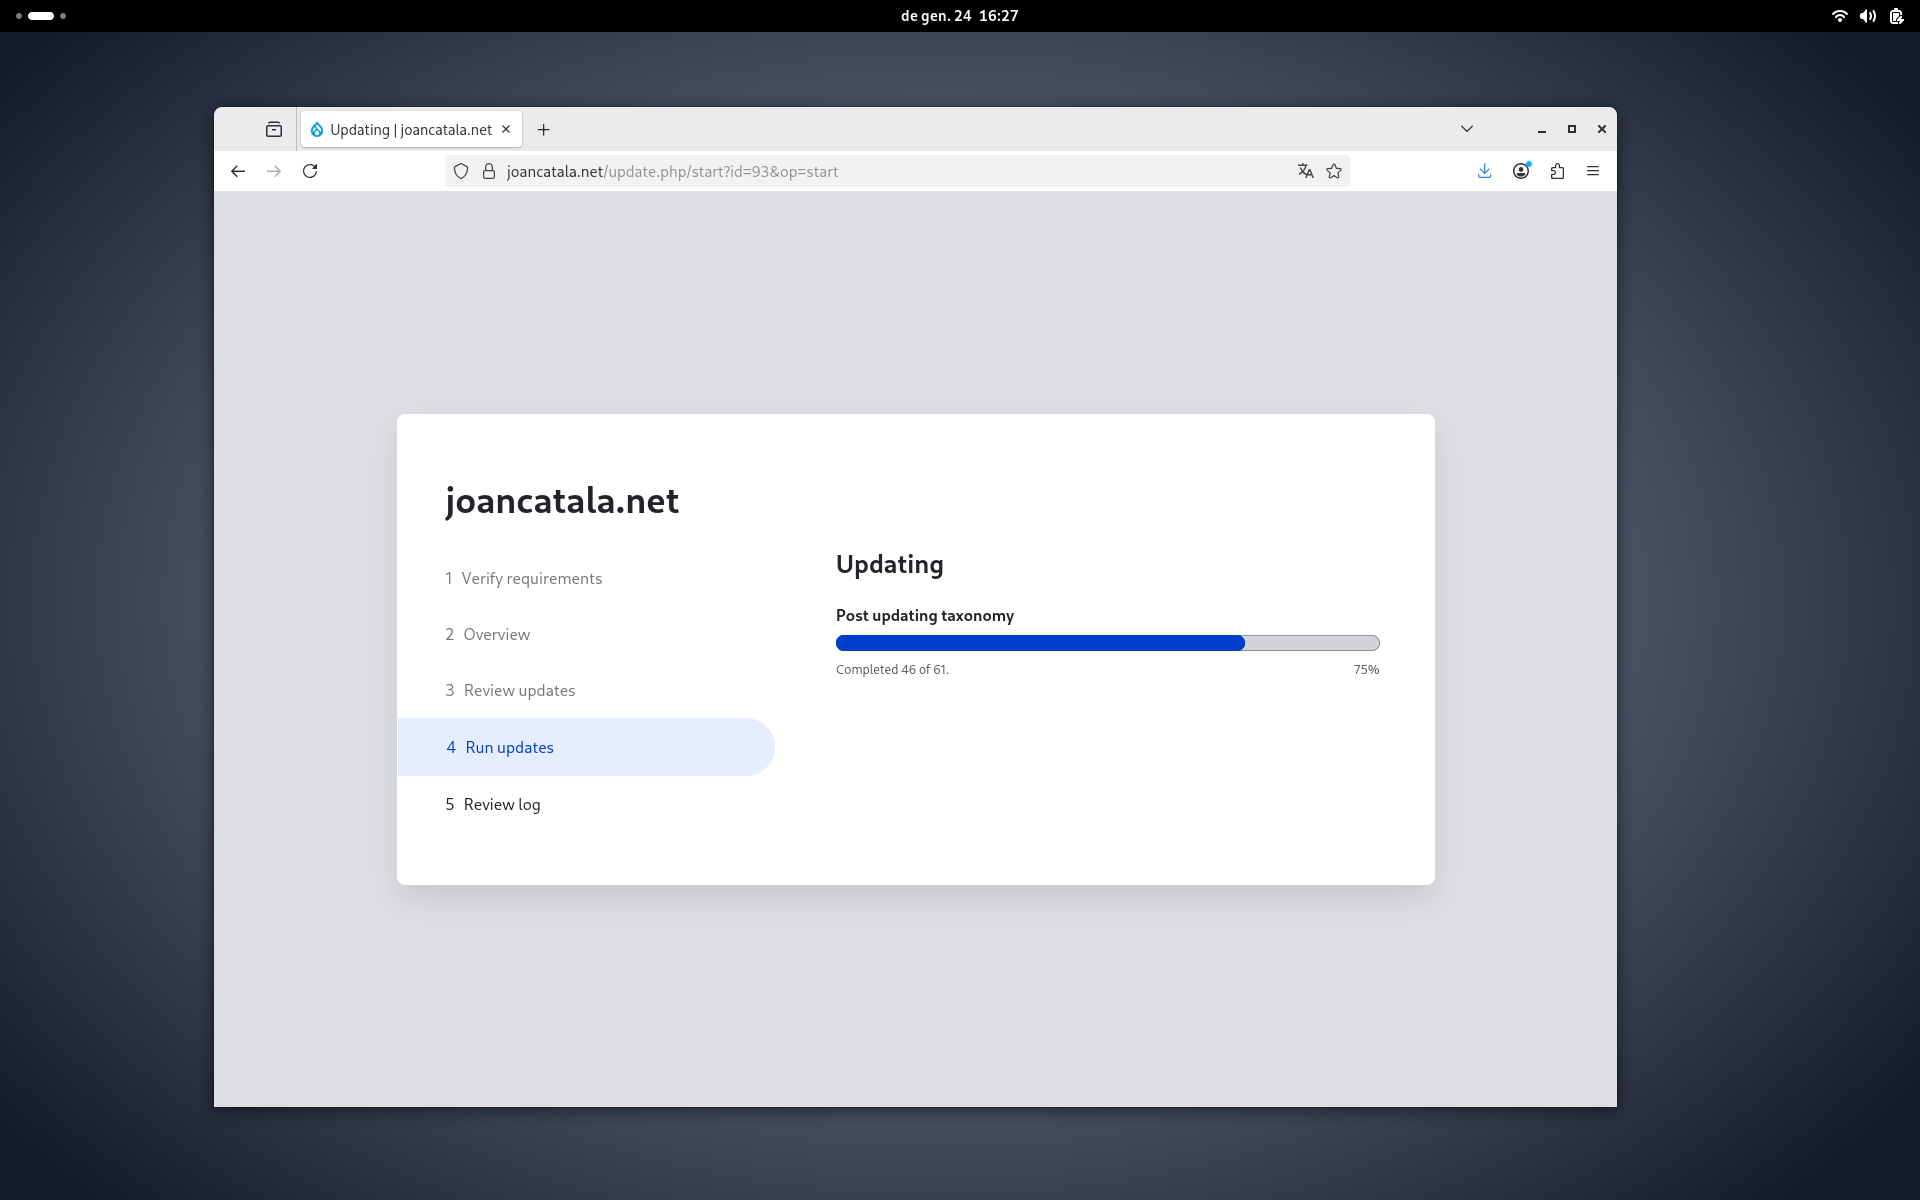Open a new browser tab

click(x=543, y=129)
